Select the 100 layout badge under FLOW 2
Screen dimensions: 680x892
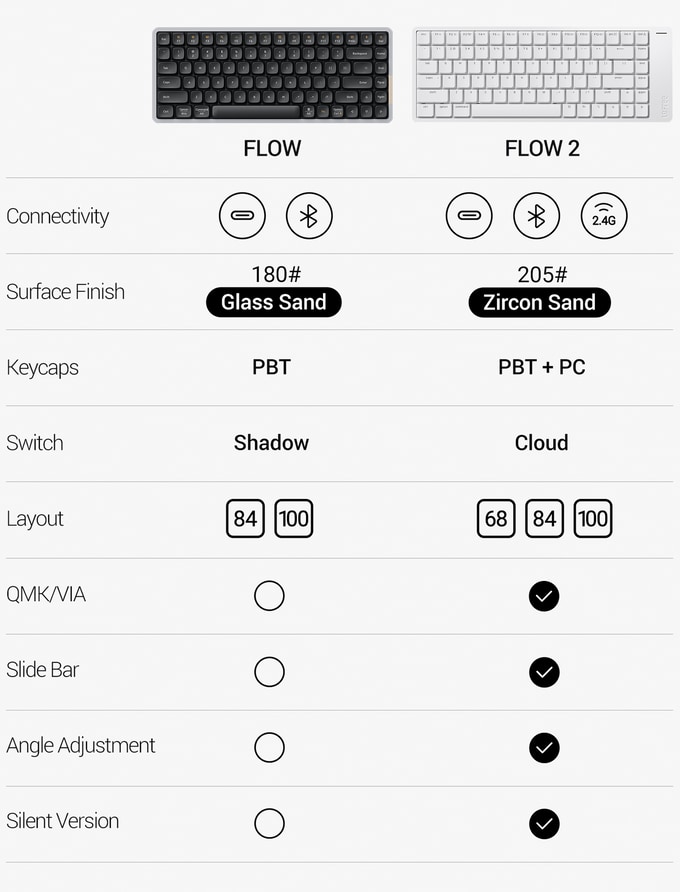pyautogui.click(x=593, y=519)
